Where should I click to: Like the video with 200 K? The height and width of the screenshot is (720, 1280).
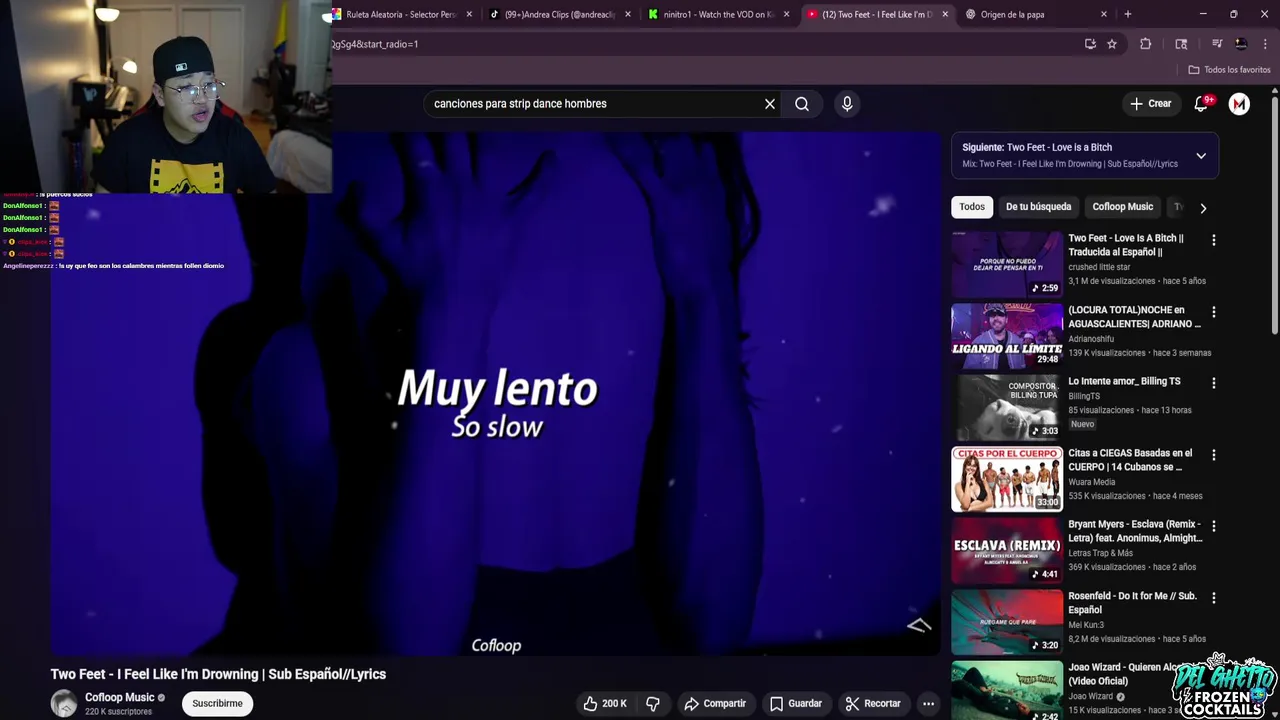pos(606,703)
